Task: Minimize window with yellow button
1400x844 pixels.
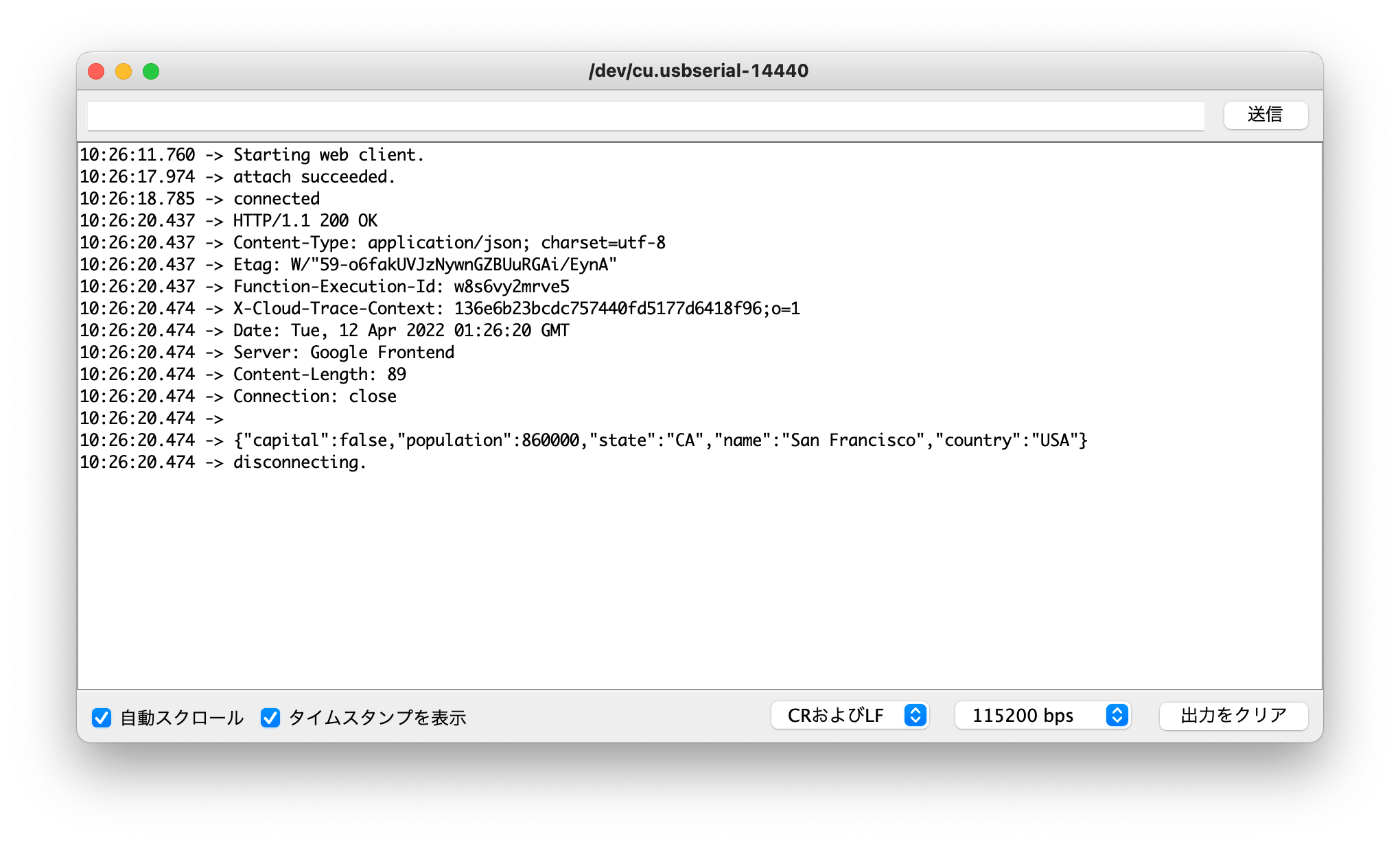Action: [124, 71]
